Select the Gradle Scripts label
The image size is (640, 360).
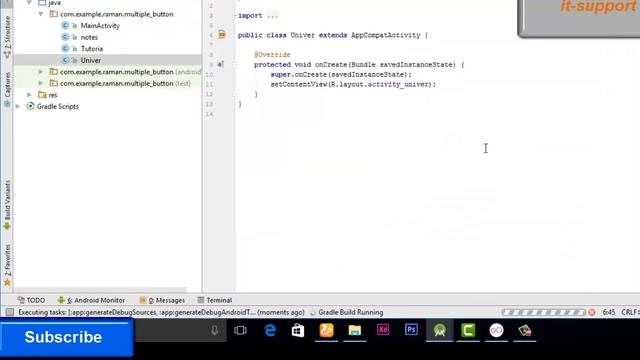click(x=58, y=107)
